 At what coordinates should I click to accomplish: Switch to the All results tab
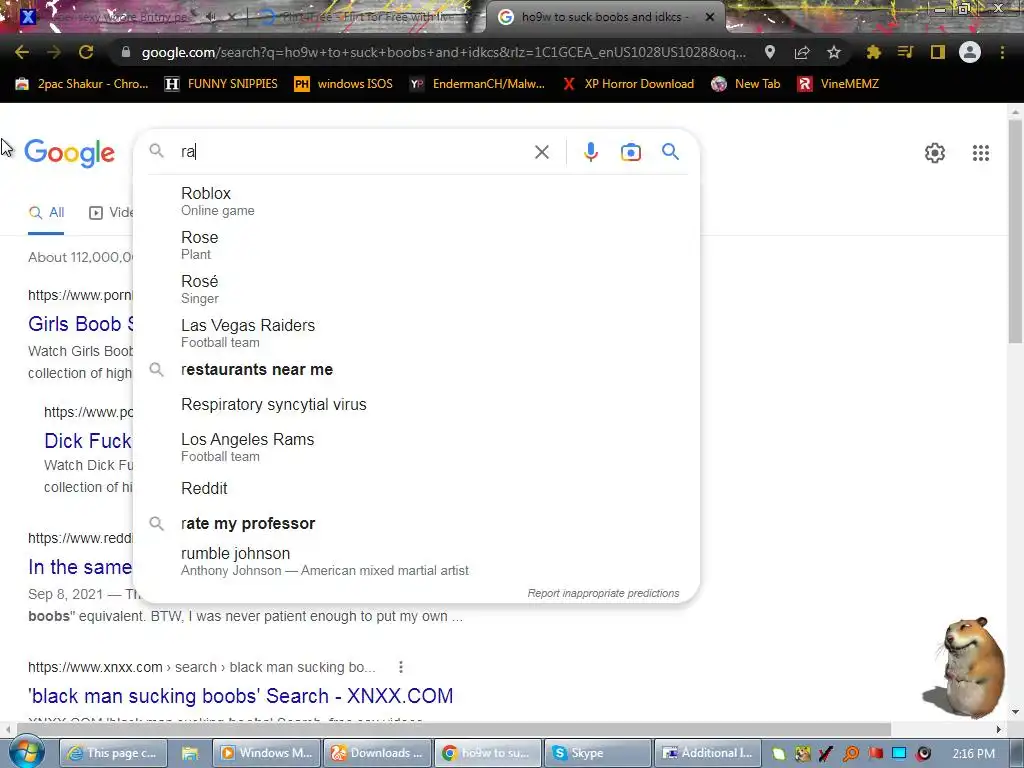tap(46, 212)
